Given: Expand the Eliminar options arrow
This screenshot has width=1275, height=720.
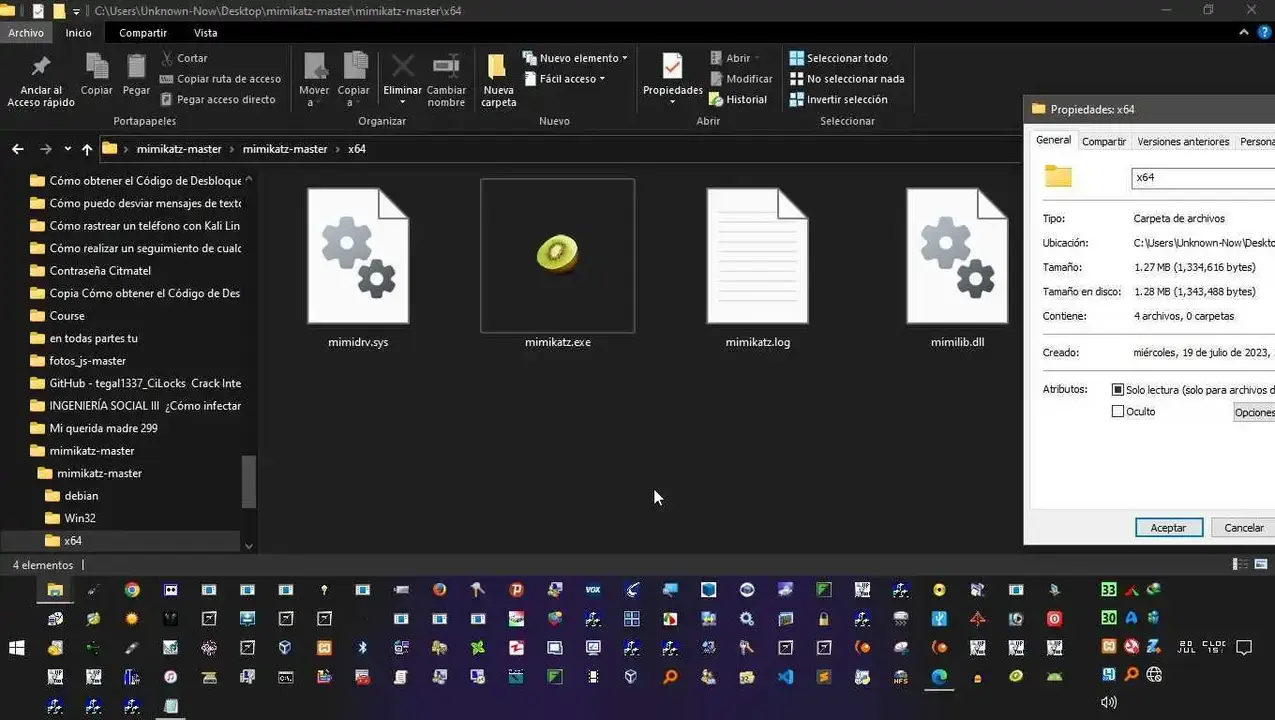Looking at the screenshot, I should pyautogui.click(x=402, y=103).
